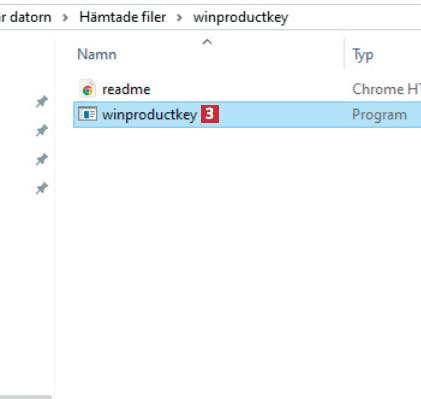The height and width of the screenshot is (399, 421).
Task: Click the red number 3 badge
Action: [210, 114]
